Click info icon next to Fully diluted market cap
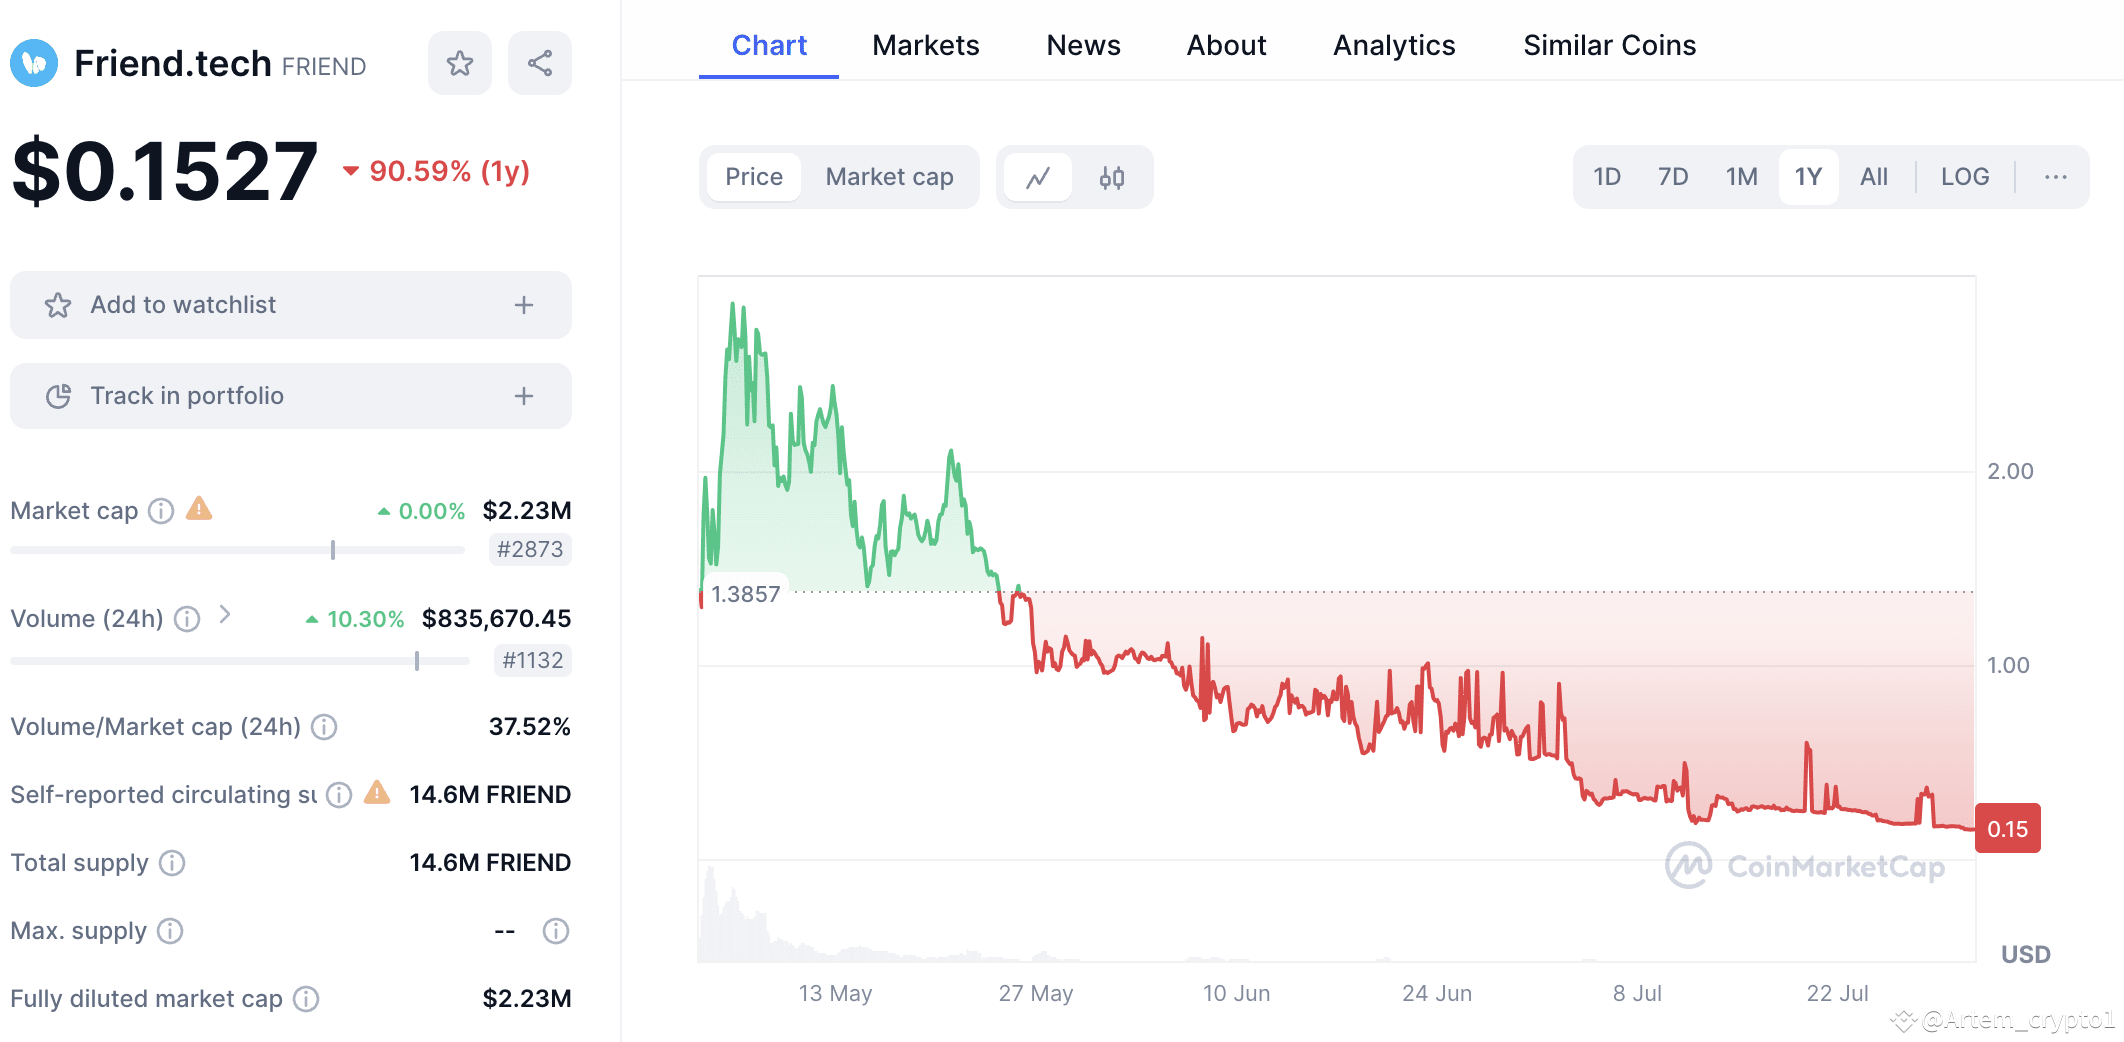The image size is (2124, 1042). [306, 999]
